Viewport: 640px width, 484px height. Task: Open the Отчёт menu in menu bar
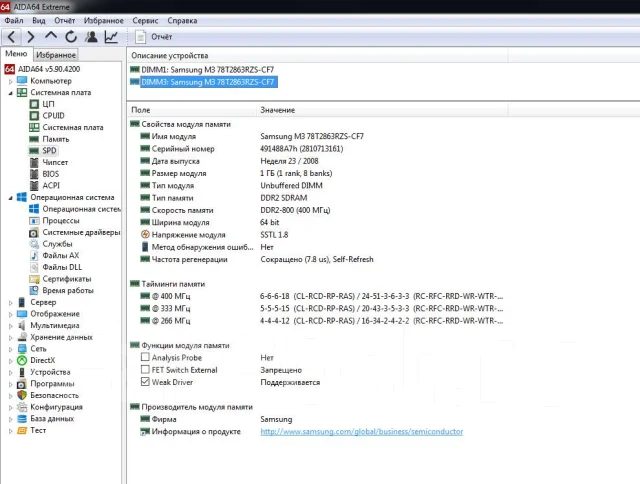64,20
